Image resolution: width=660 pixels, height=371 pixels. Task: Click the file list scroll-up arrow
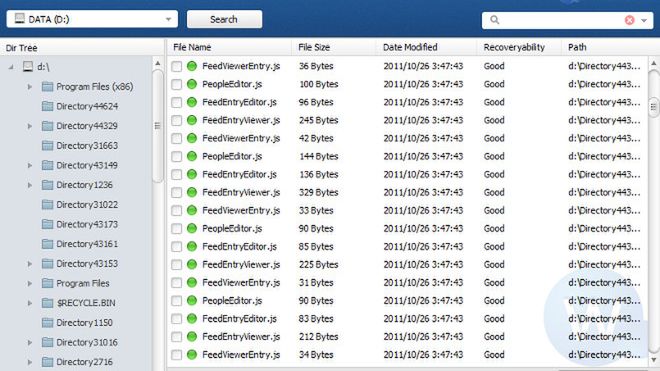[x=653, y=64]
